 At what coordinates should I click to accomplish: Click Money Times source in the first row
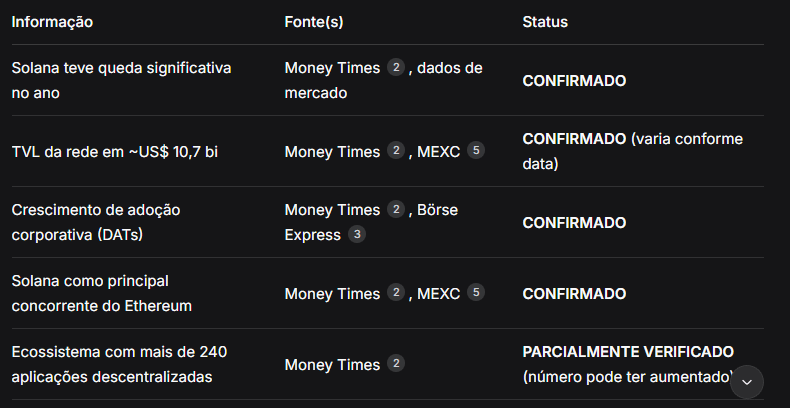pos(332,68)
